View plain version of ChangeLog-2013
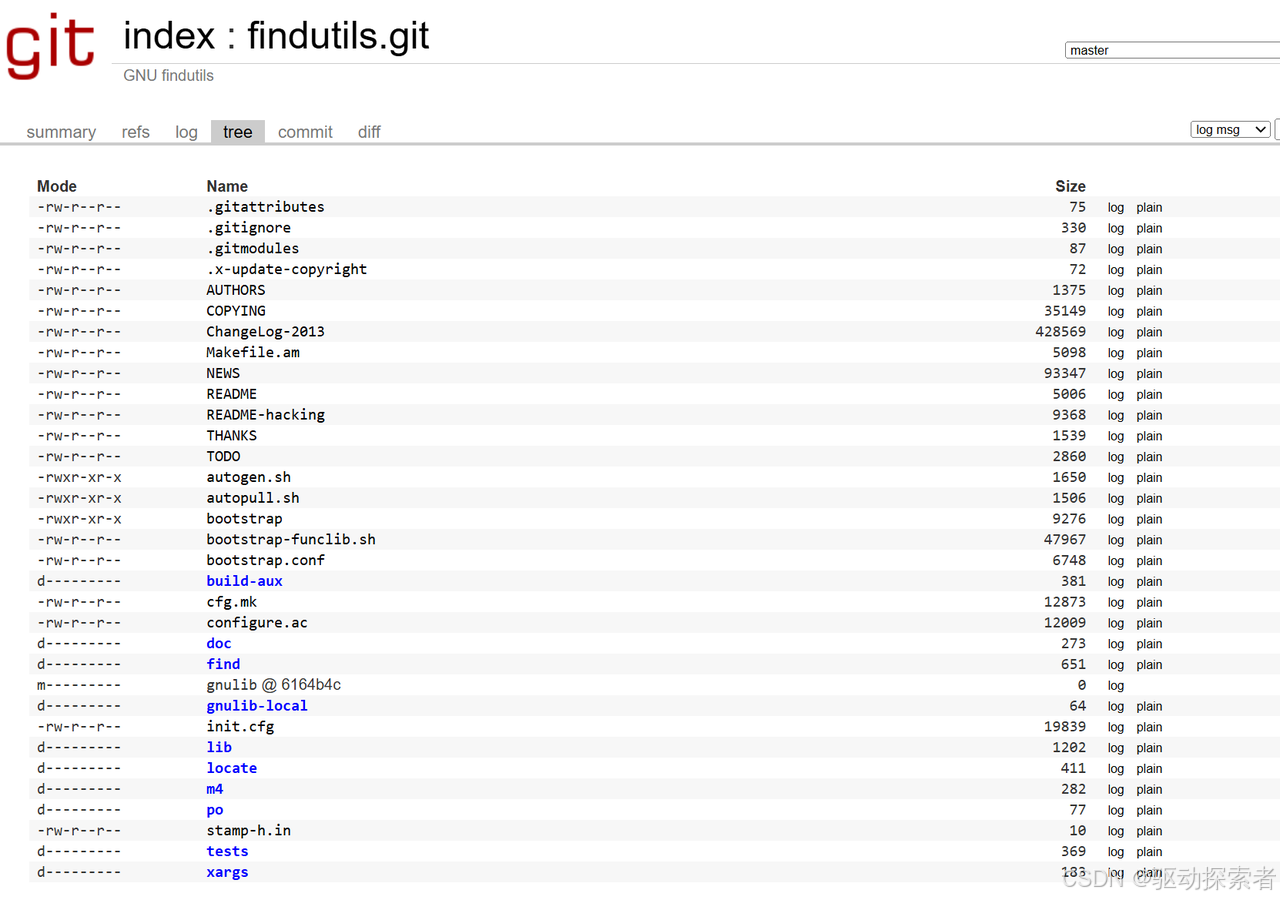This screenshot has height=900, width=1280. pos(1149,332)
